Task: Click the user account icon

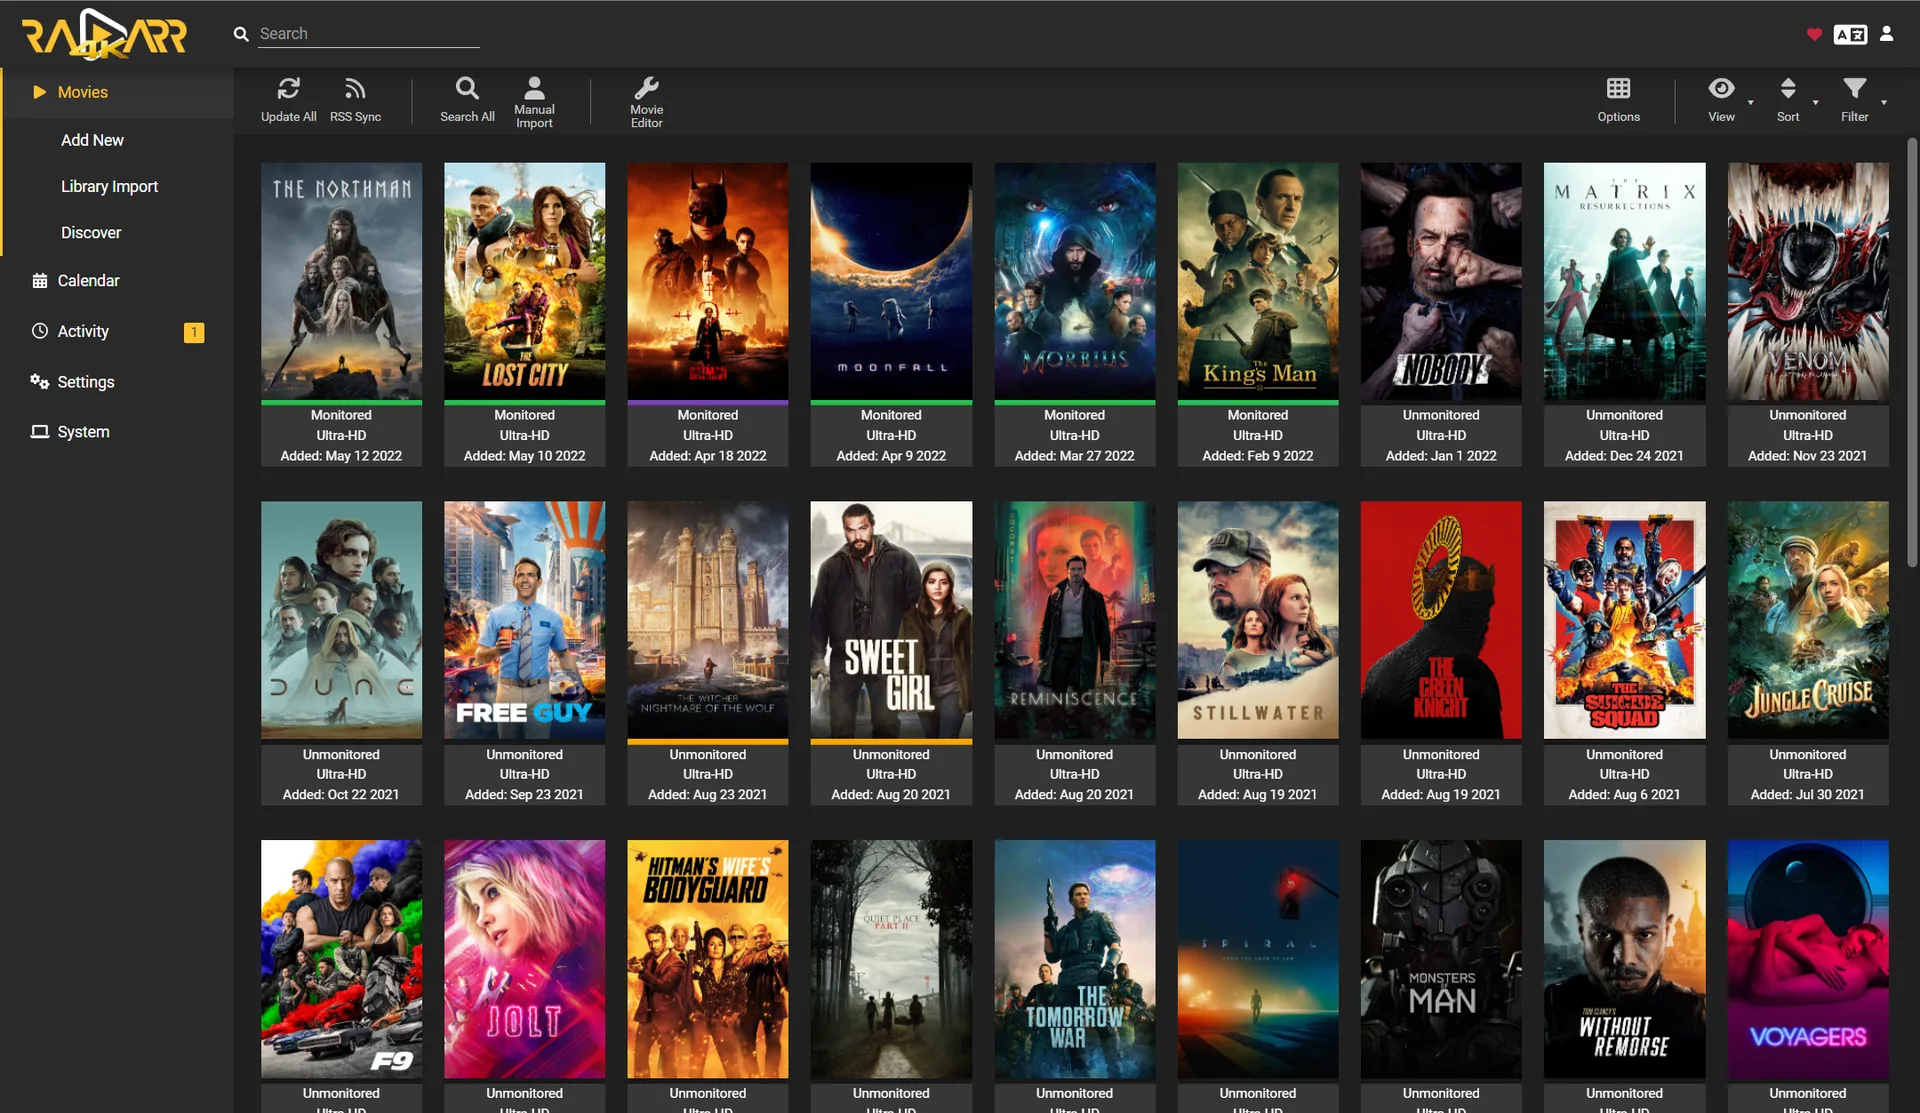Action: [1886, 33]
